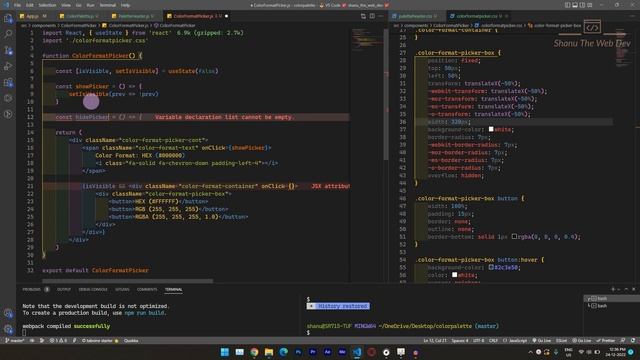Viewport: 640px width, 360px height.
Task: Open the left editor More Actions ellipsis
Action: click(x=381, y=16)
